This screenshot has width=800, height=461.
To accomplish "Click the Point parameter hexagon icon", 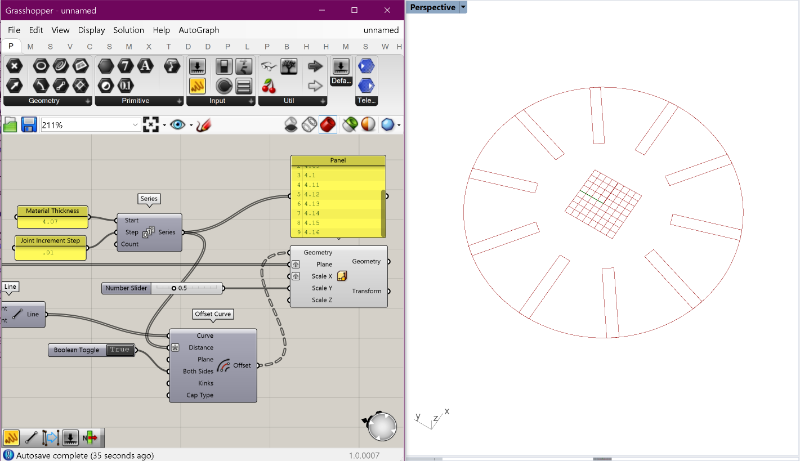I will point(14,66).
